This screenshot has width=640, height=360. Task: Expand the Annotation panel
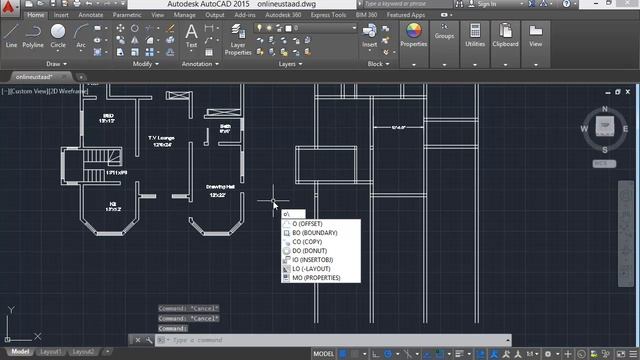tap(200, 64)
